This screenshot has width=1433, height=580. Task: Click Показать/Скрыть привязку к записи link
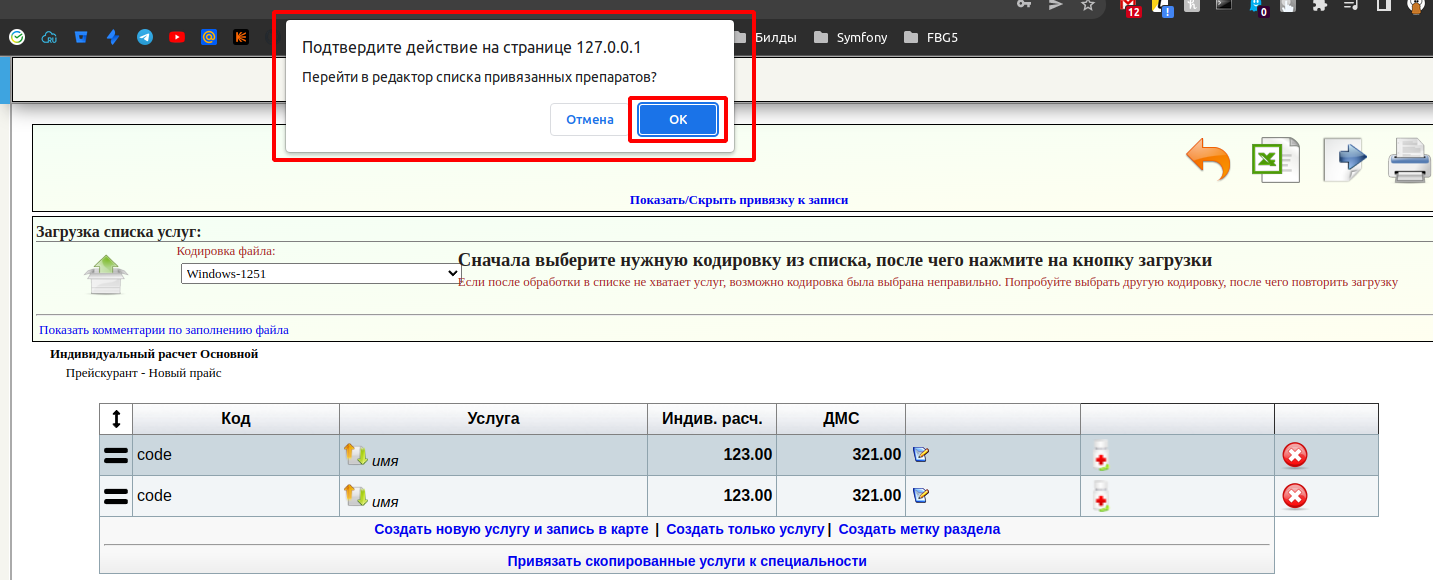pyautogui.click(x=738, y=200)
